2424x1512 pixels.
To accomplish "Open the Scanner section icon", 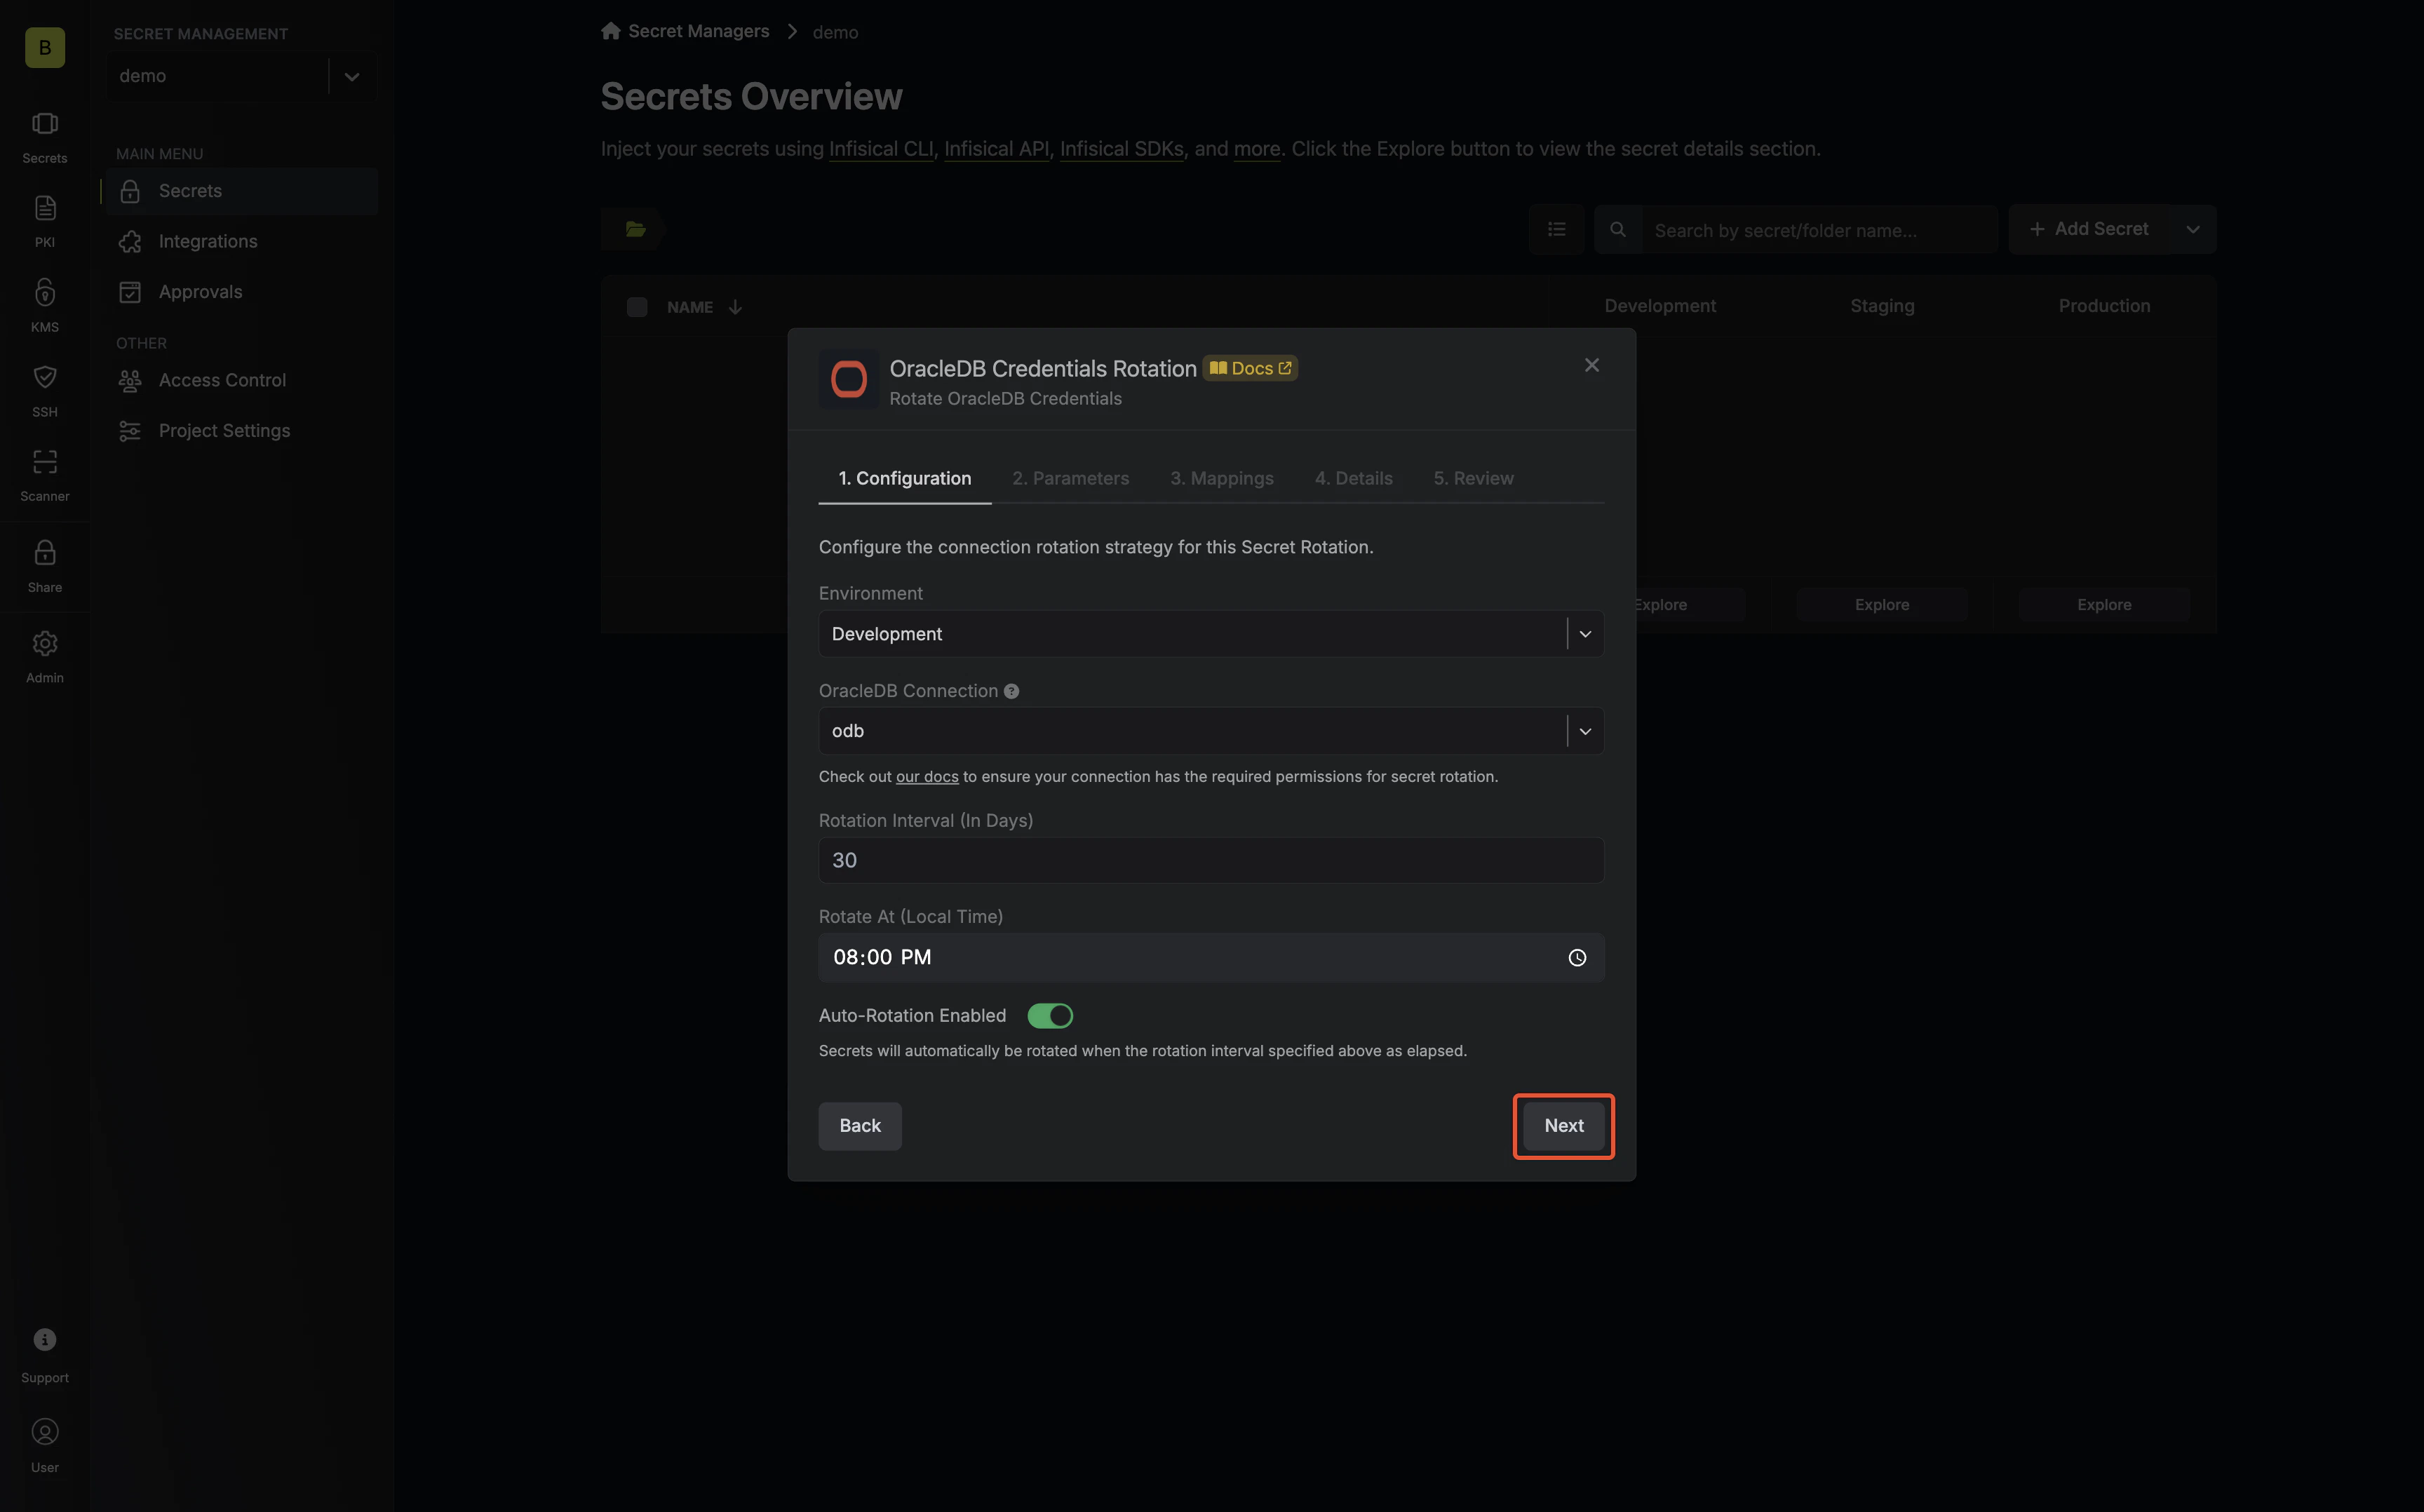I will coord(45,475).
